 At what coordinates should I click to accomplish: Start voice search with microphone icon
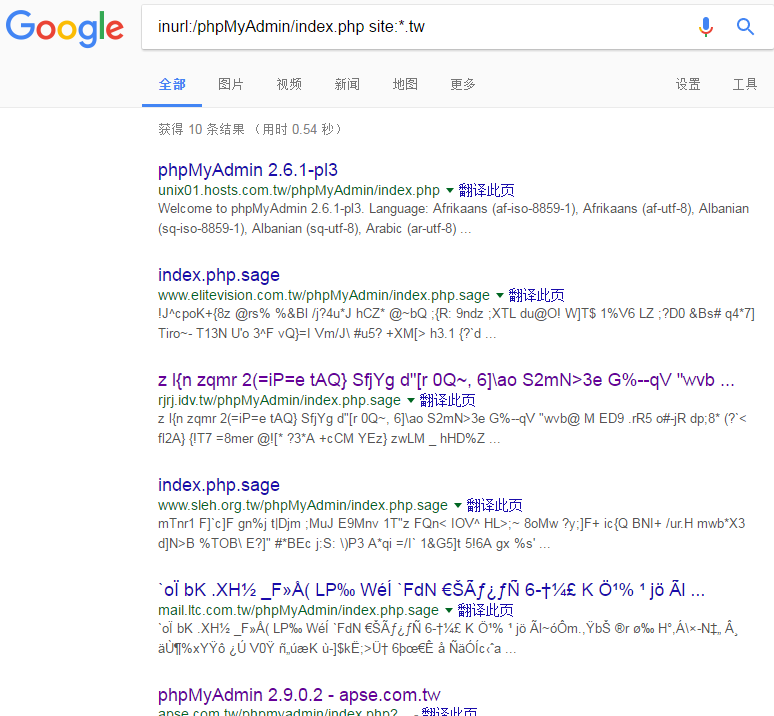pos(706,27)
